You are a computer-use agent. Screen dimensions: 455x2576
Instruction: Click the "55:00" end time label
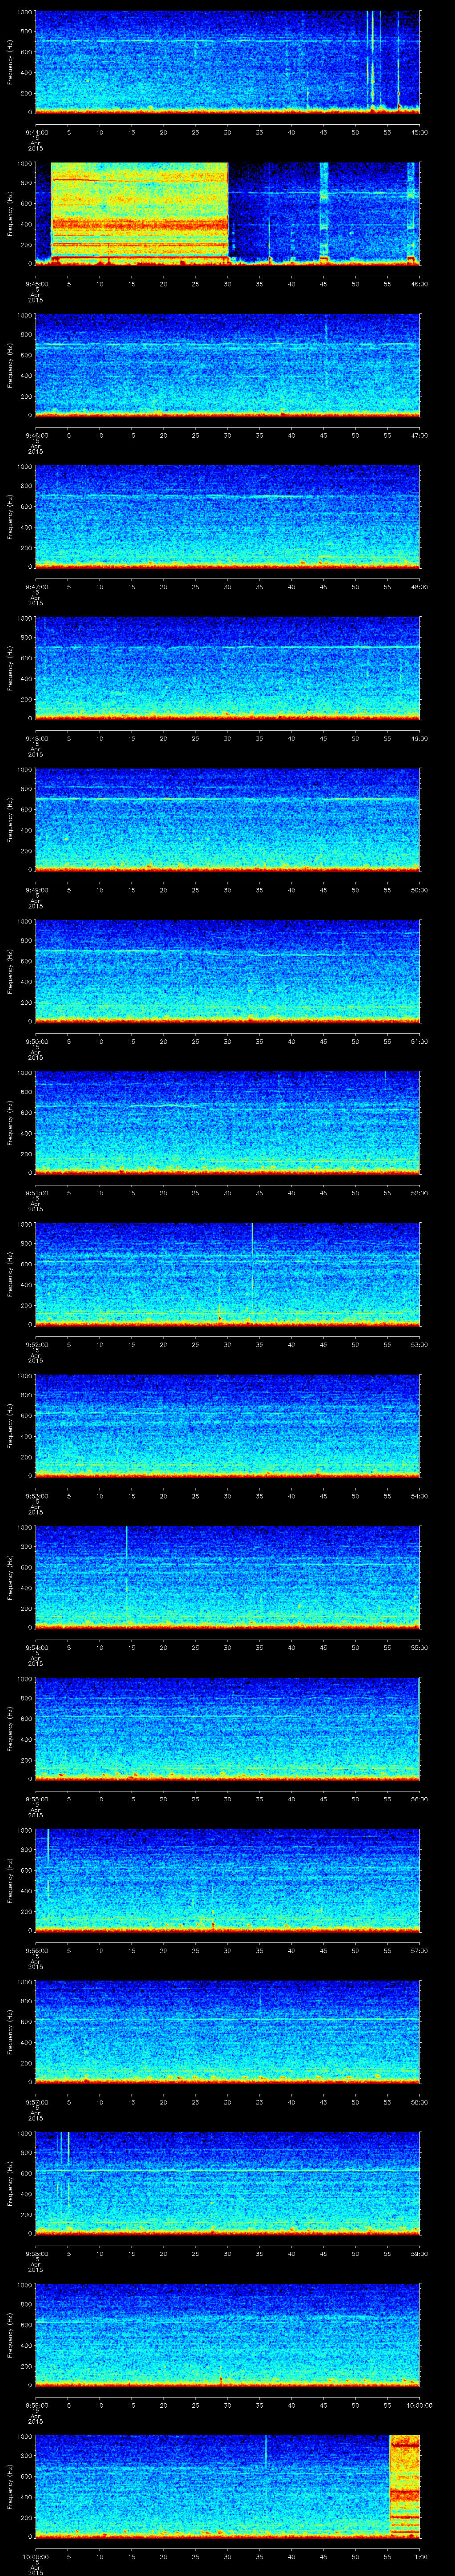pos(420,1647)
